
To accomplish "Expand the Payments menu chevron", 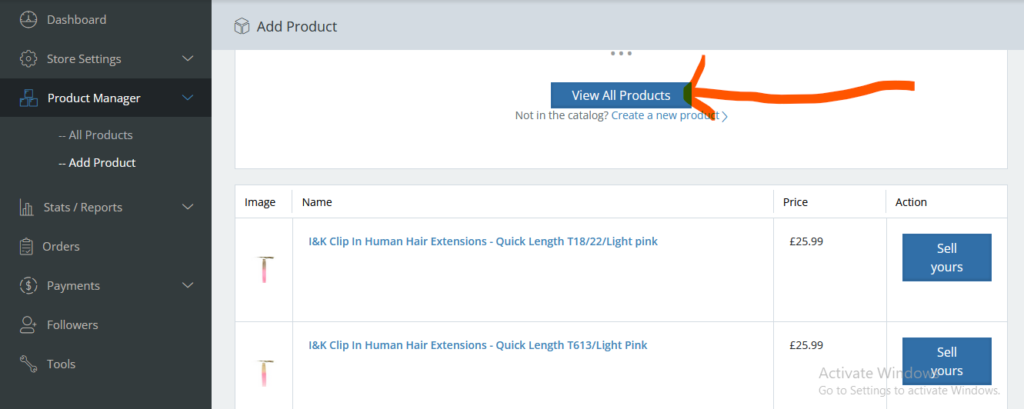I will [187, 286].
